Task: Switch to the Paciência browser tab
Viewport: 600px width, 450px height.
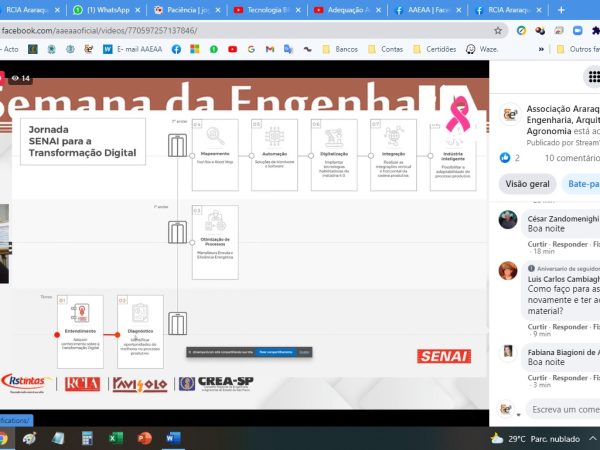Action: [x=187, y=10]
